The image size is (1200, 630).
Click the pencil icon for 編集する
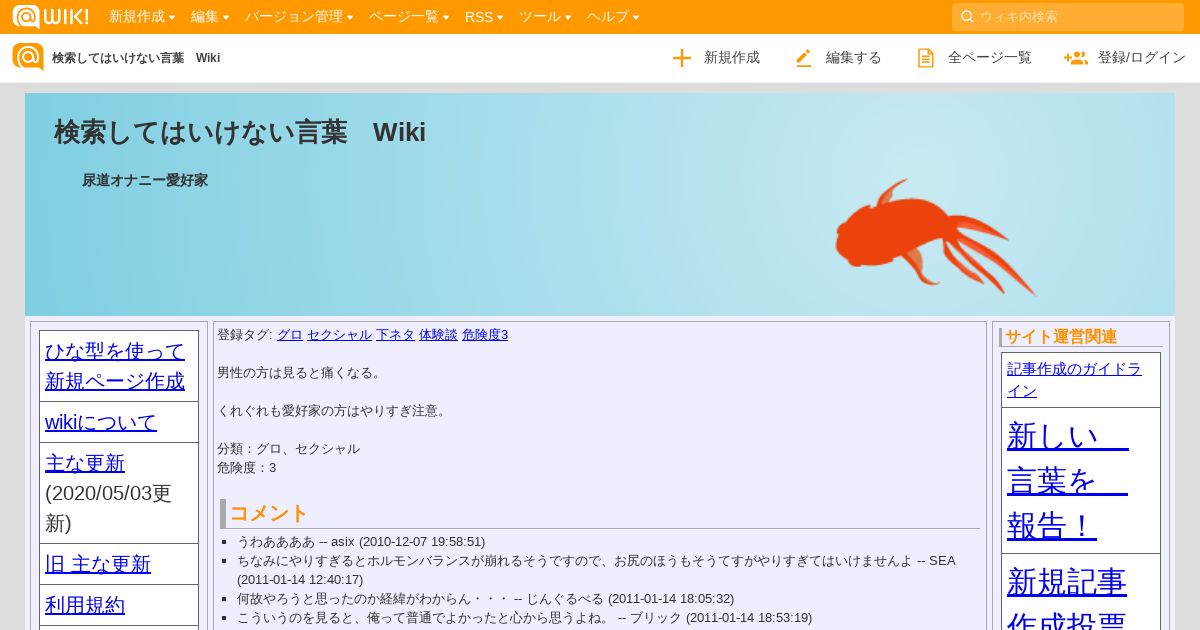tap(804, 58)
